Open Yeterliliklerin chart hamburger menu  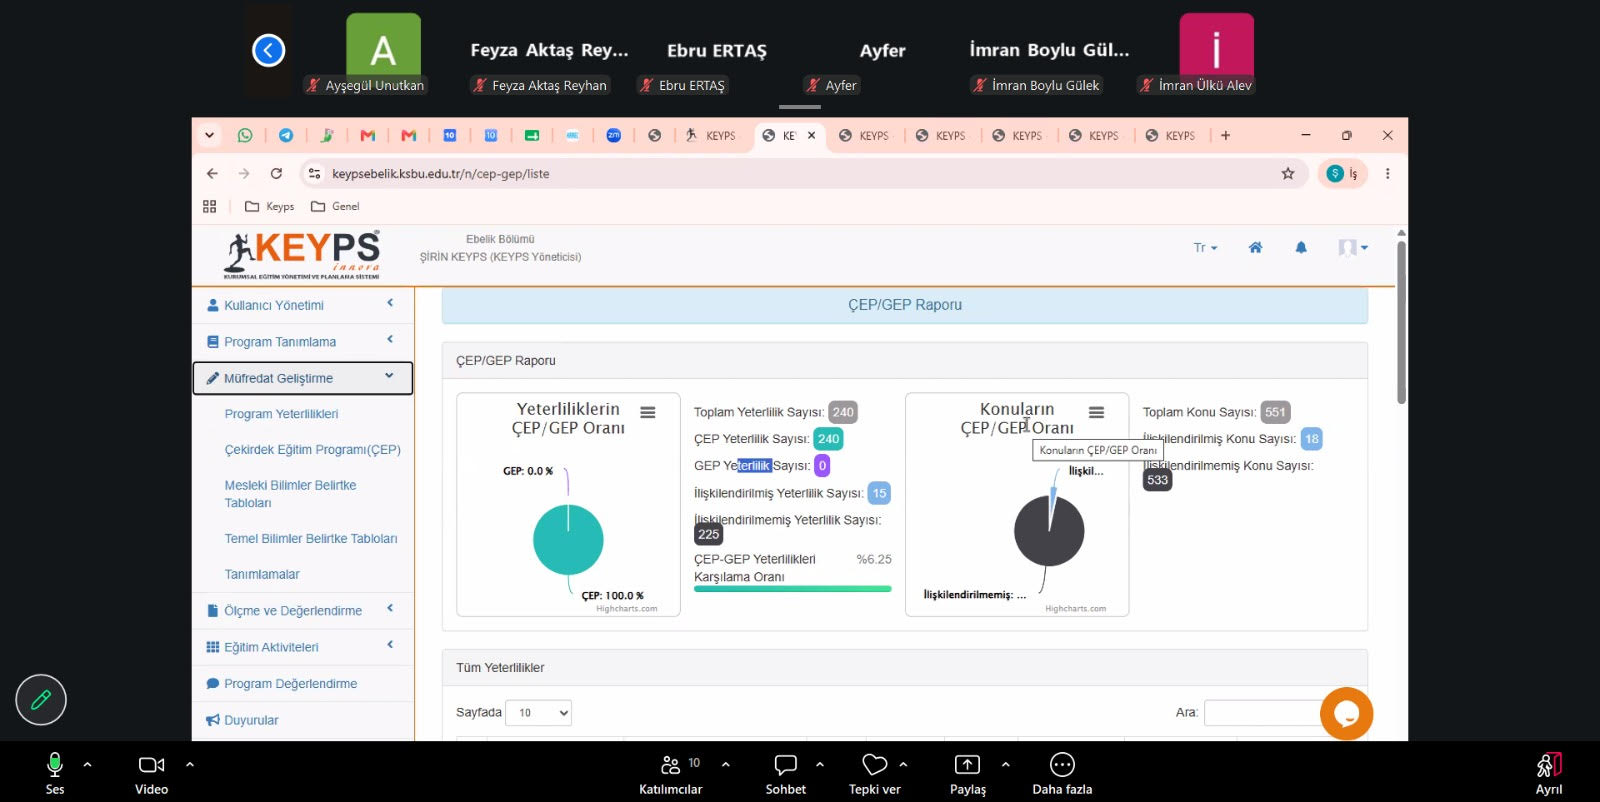[648, 412]
